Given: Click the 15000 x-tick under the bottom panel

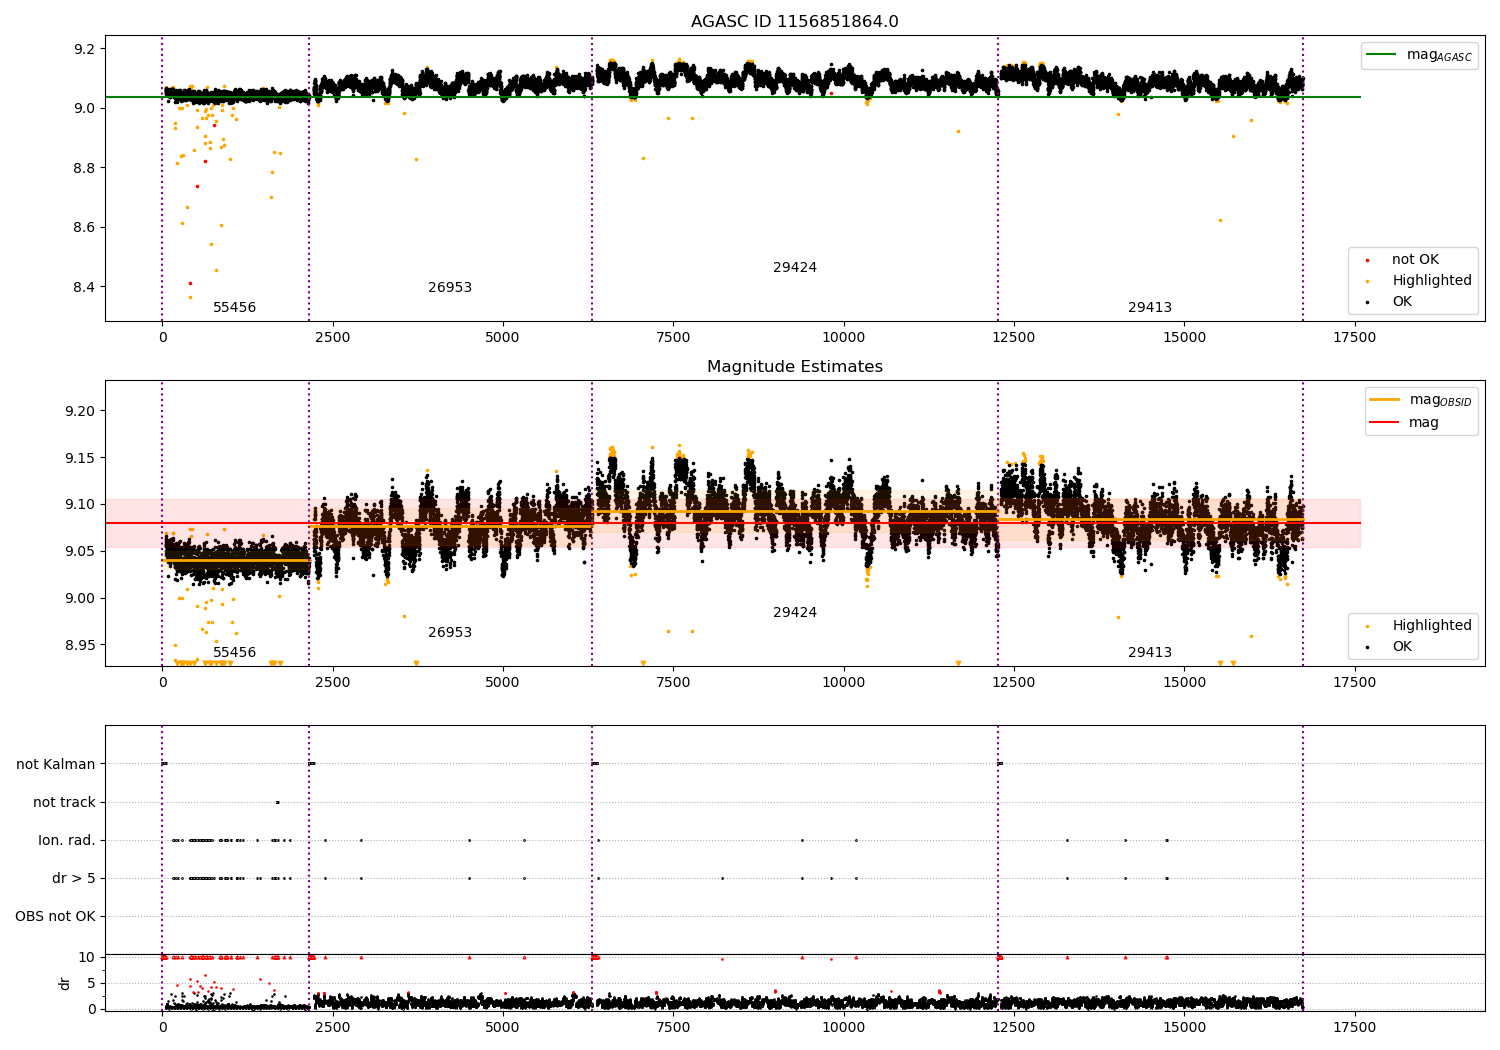Looking at the screenshot, I should (x=1184, y=1028).
